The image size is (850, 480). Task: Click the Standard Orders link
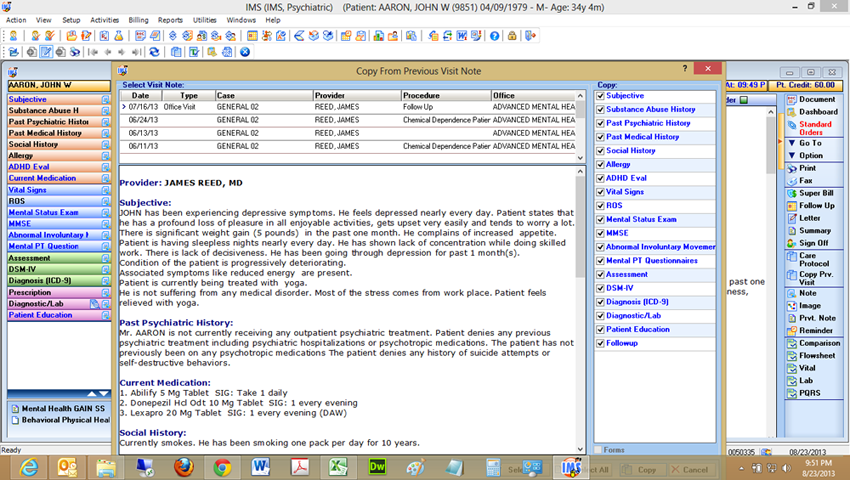click(x=815, y=128)
